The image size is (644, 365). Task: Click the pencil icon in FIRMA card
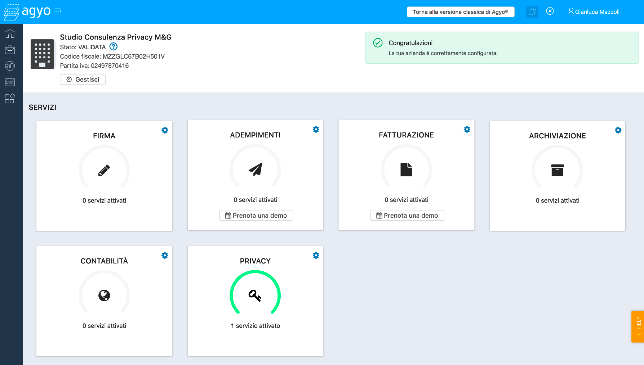[104, 170]
